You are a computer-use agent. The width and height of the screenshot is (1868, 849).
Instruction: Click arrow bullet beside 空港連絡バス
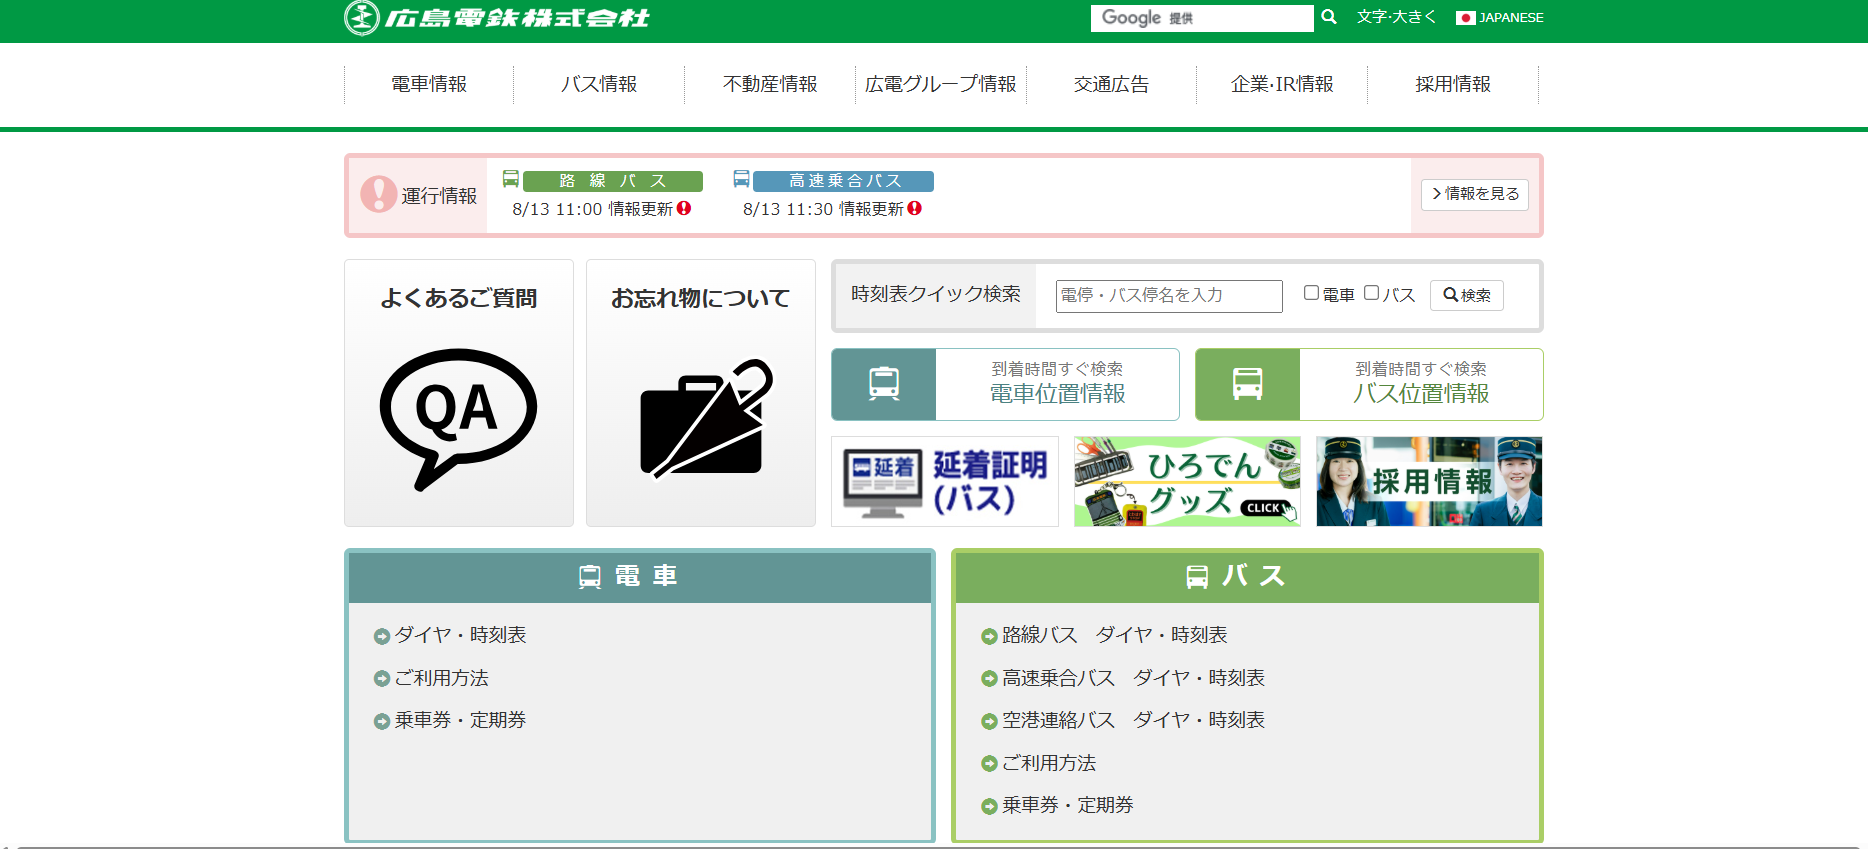989,721
